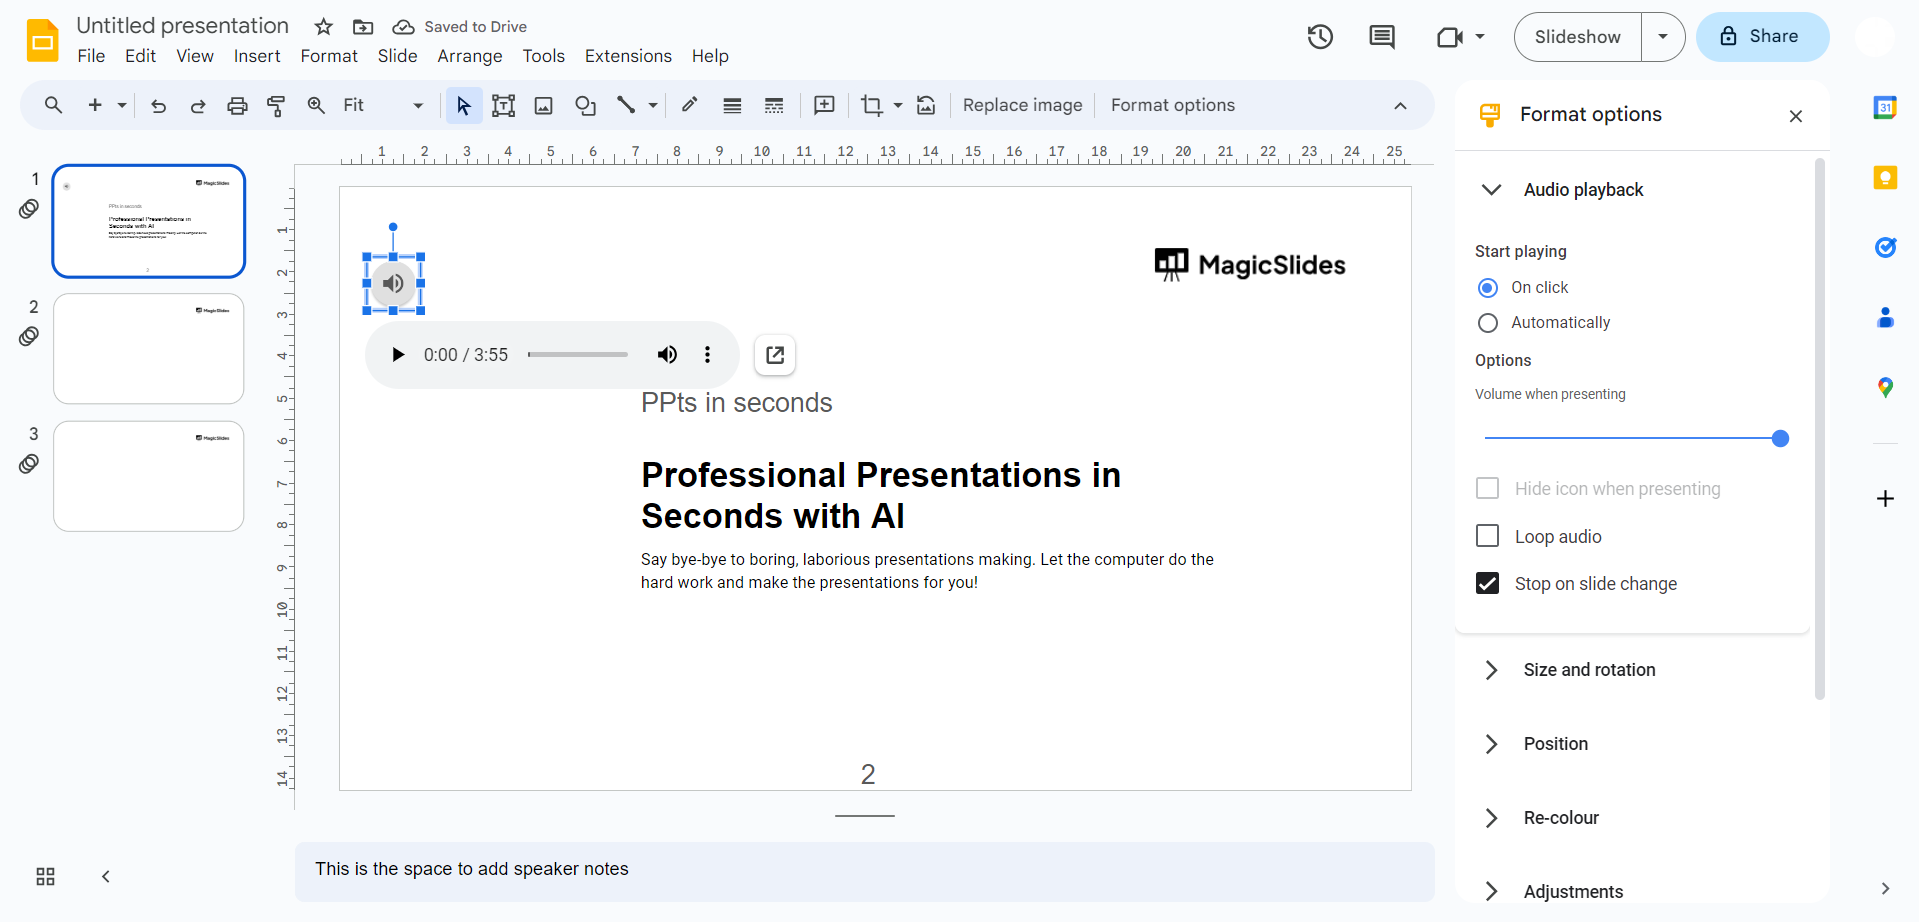Open the comments panel icon
Screen dimensions: 1919x923
pos(1382,37)
